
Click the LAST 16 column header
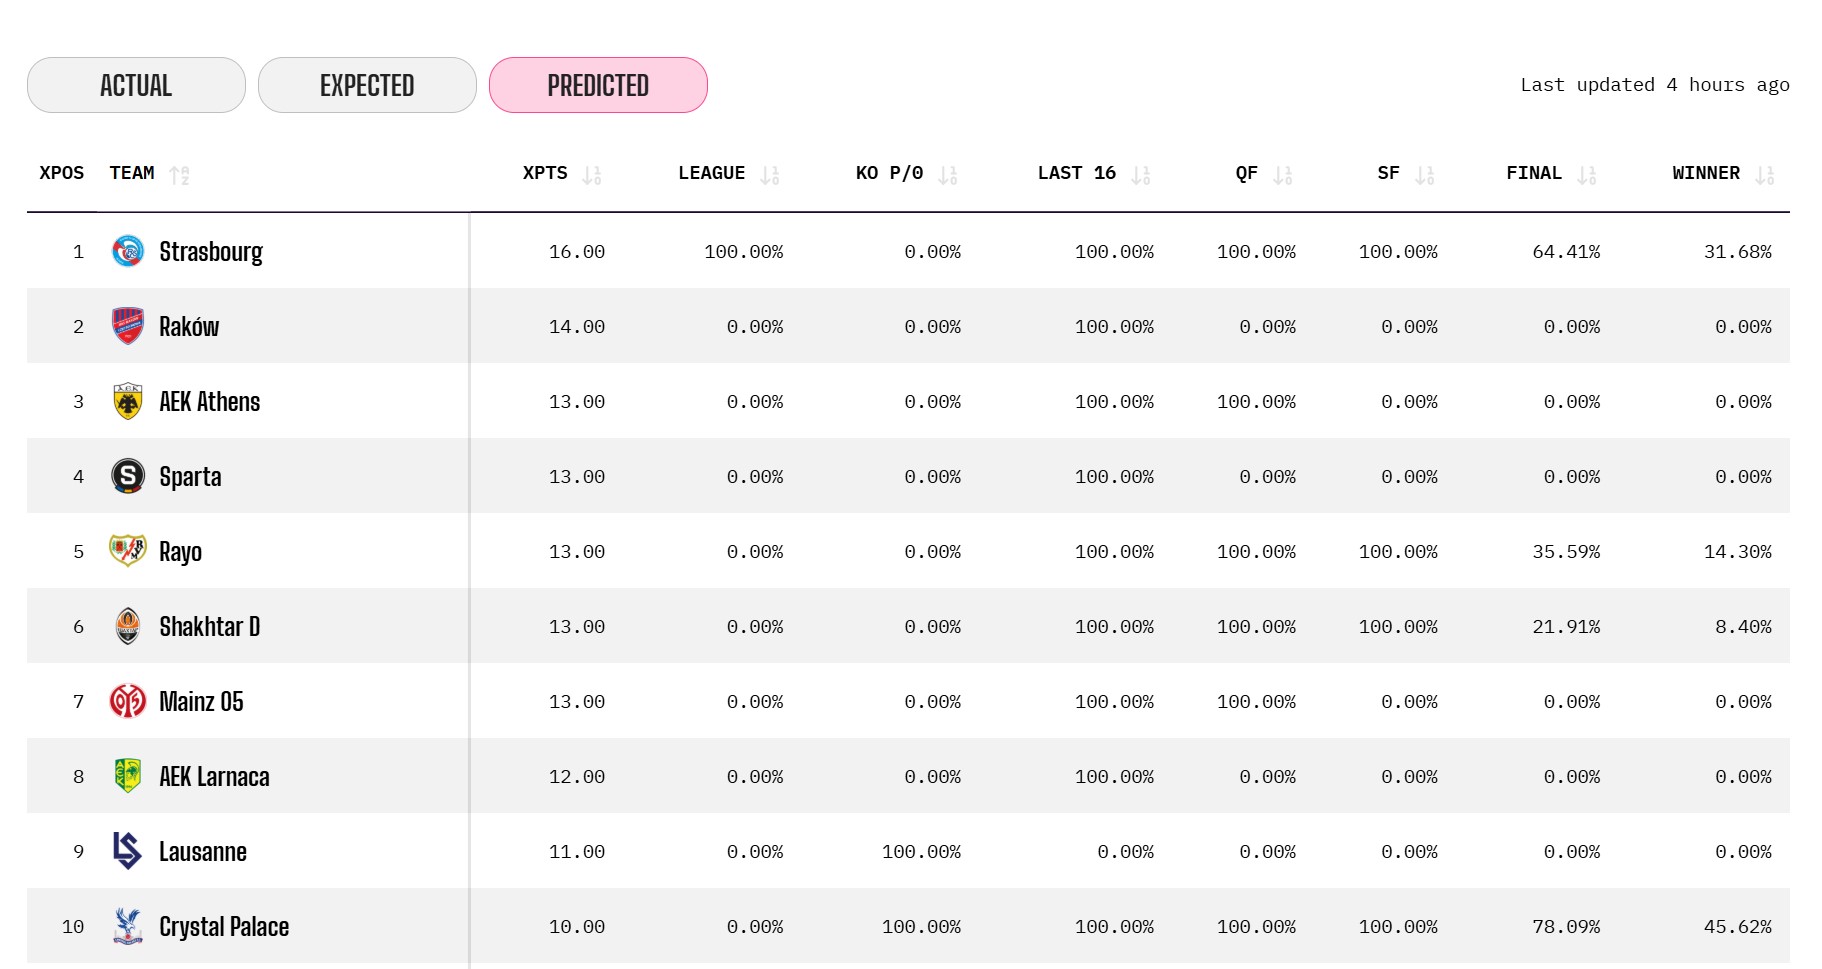(x=1076, y=173)
